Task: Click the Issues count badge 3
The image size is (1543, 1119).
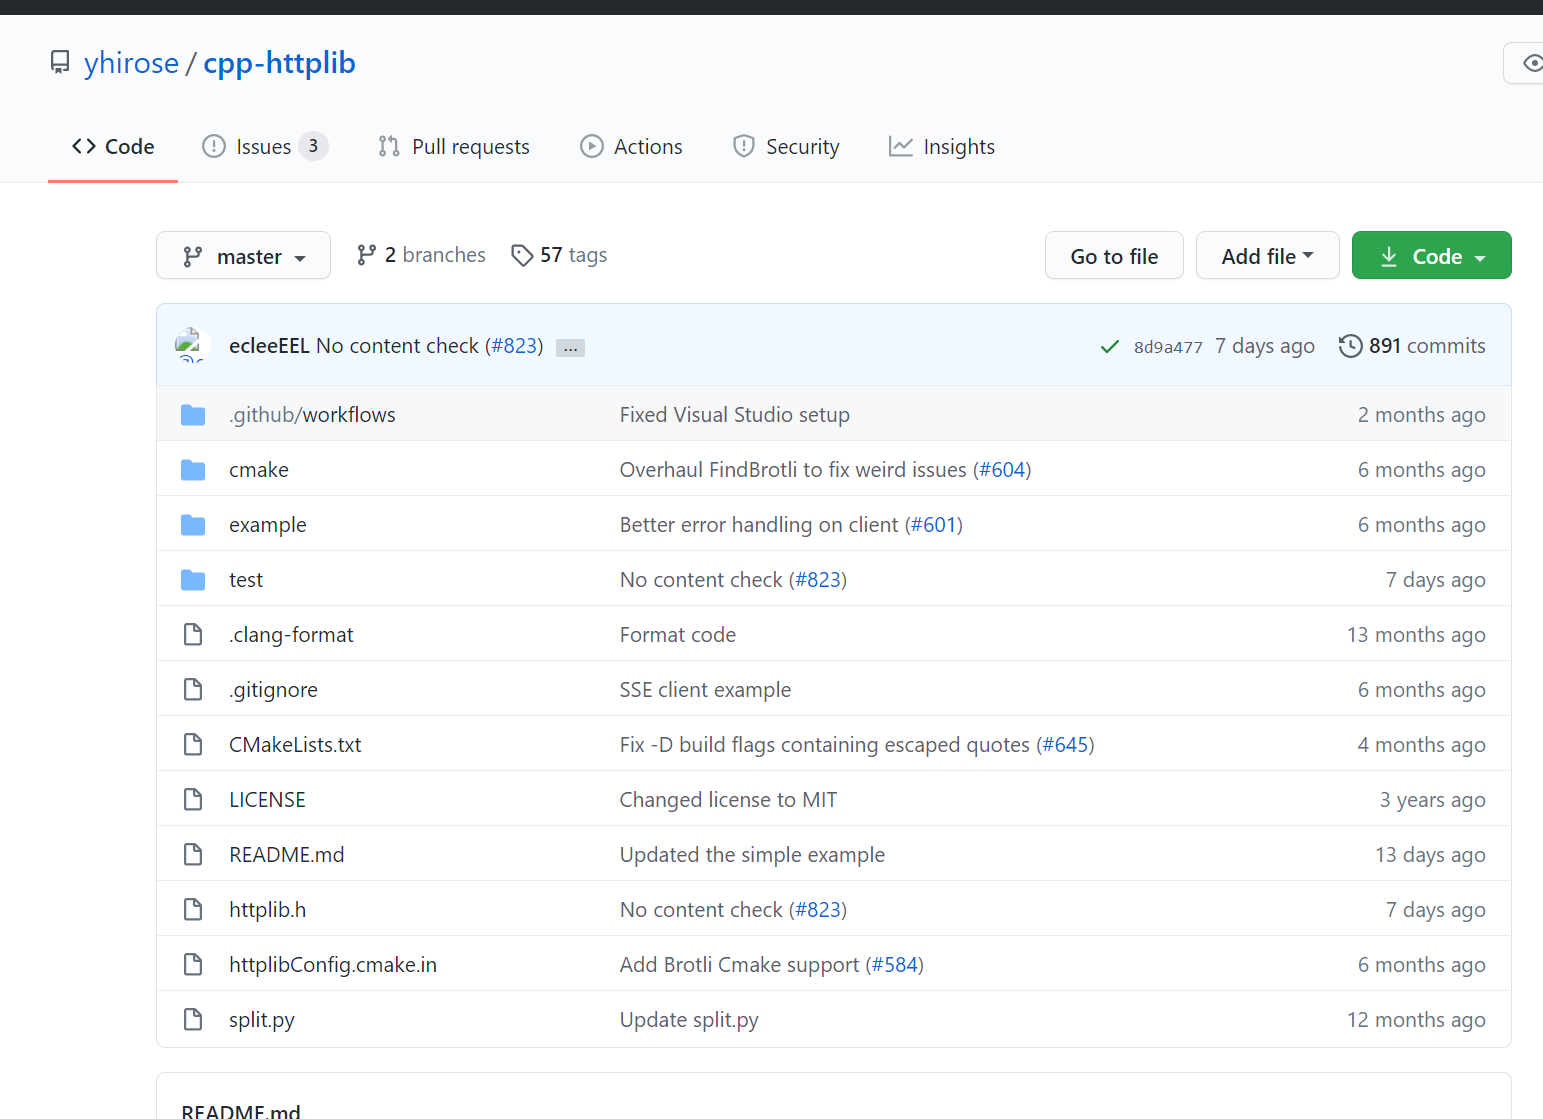Action: [x=313, y=146]
